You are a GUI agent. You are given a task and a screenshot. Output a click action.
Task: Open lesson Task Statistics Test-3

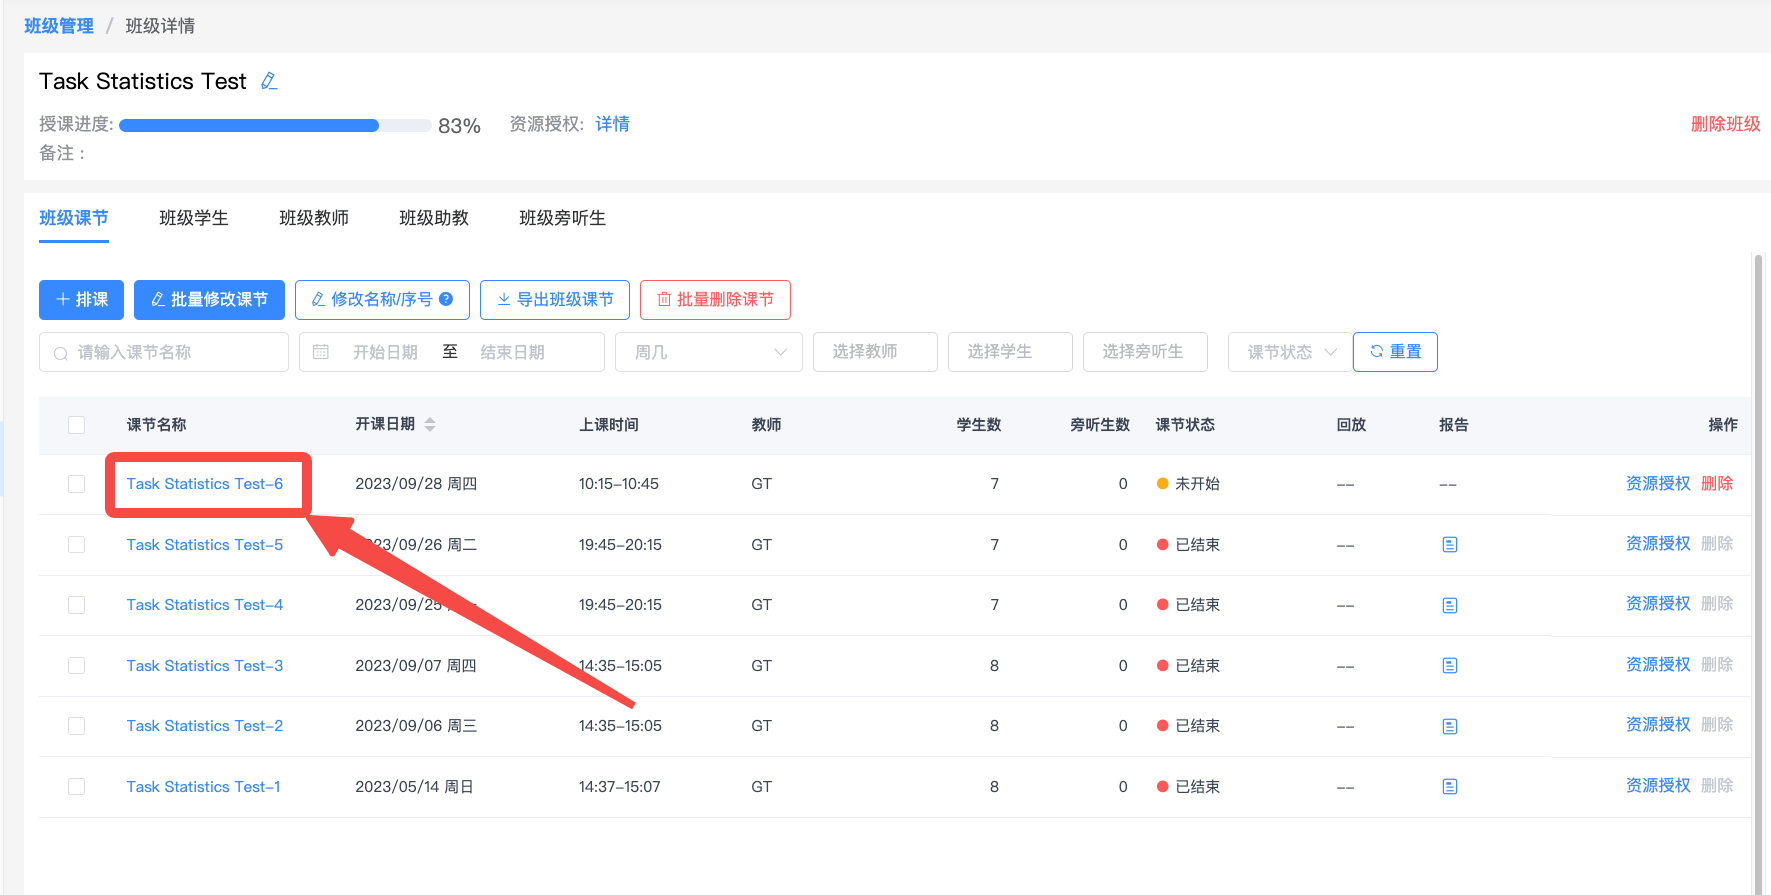click(205, 666)
